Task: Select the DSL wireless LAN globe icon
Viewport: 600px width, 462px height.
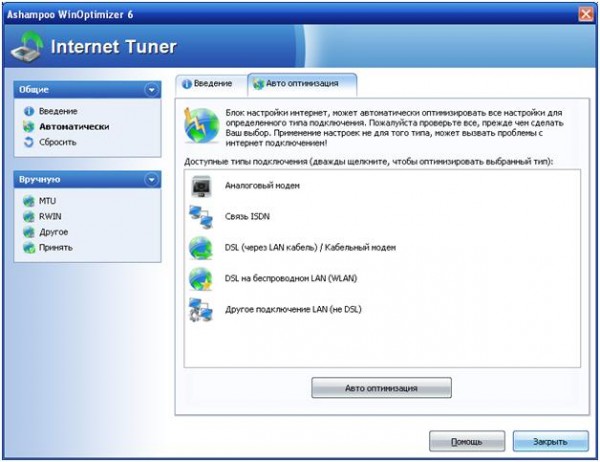Action: (x=201, y=279)
